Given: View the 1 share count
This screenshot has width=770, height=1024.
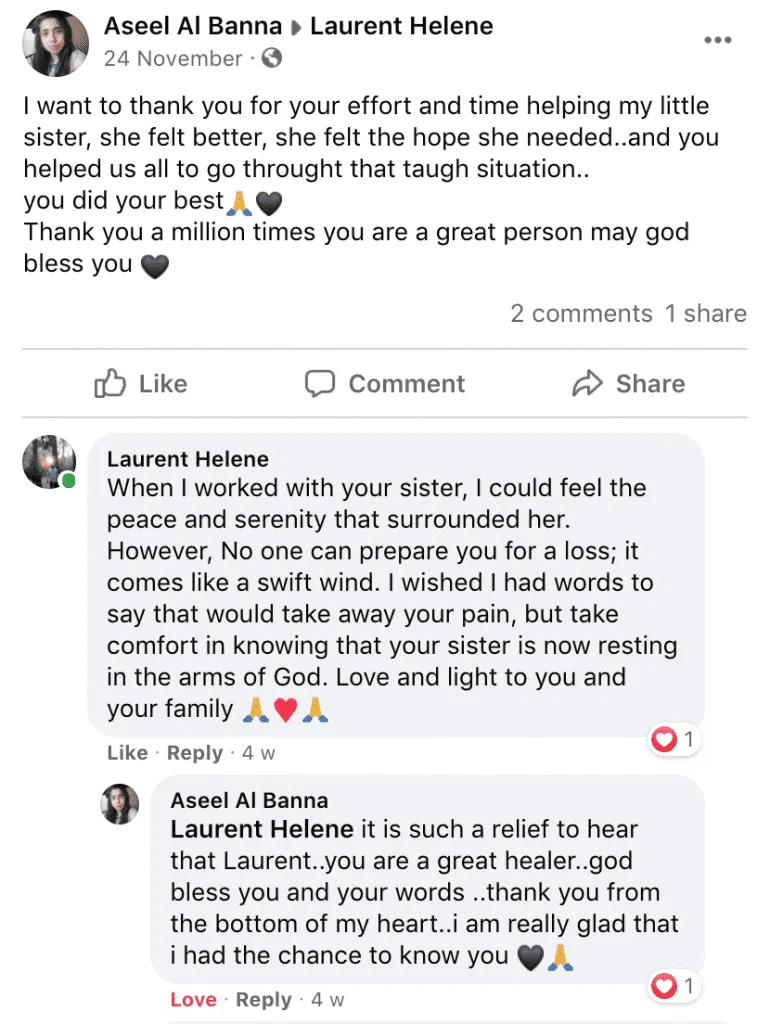Looking at the screenshot, I should (706, 313).
